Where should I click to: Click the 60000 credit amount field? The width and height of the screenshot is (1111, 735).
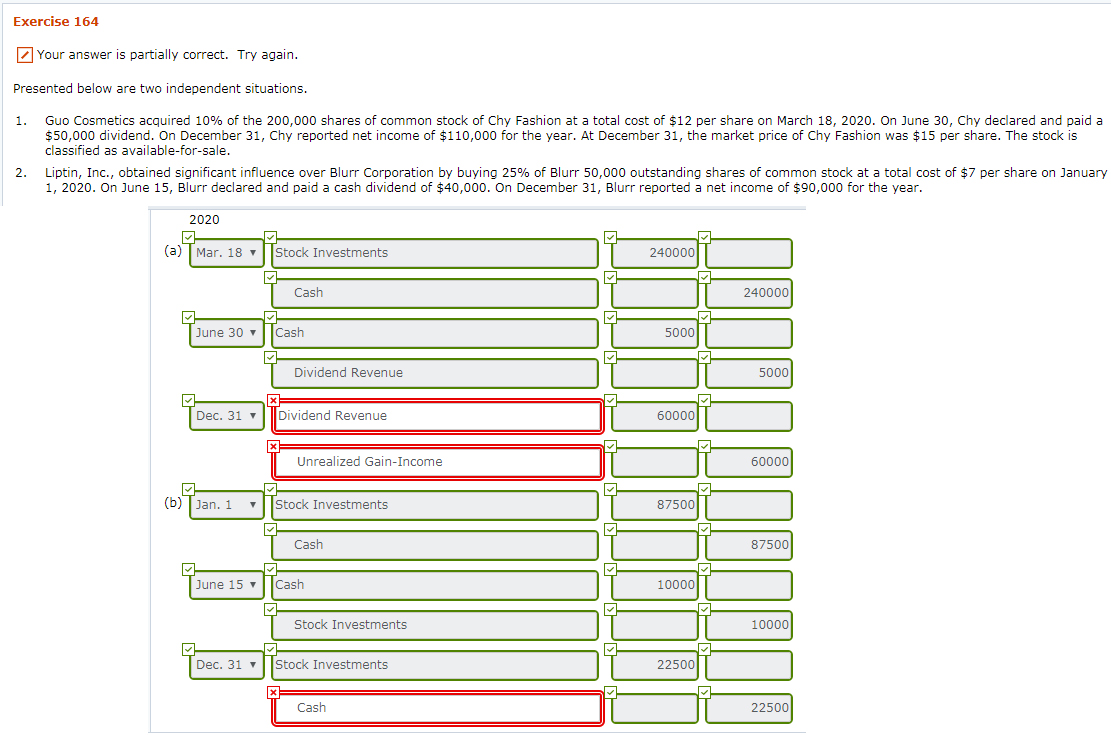coord(749,462)
